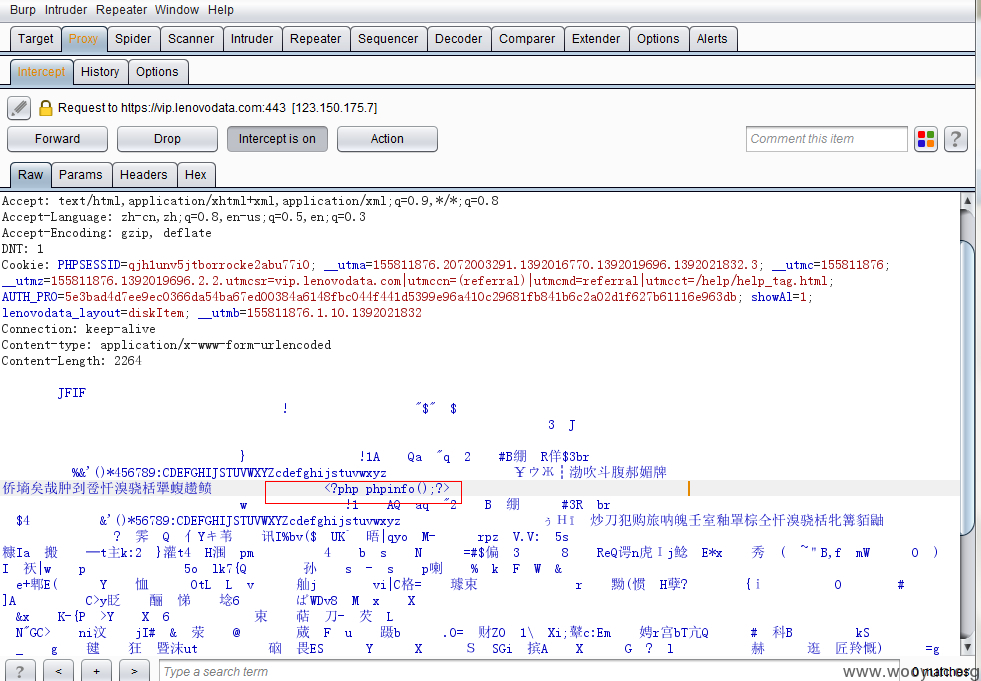This screenshot has height=681, width=981.
Task: Open help with the question mark icon near comment box
Action: coord(955,139)
